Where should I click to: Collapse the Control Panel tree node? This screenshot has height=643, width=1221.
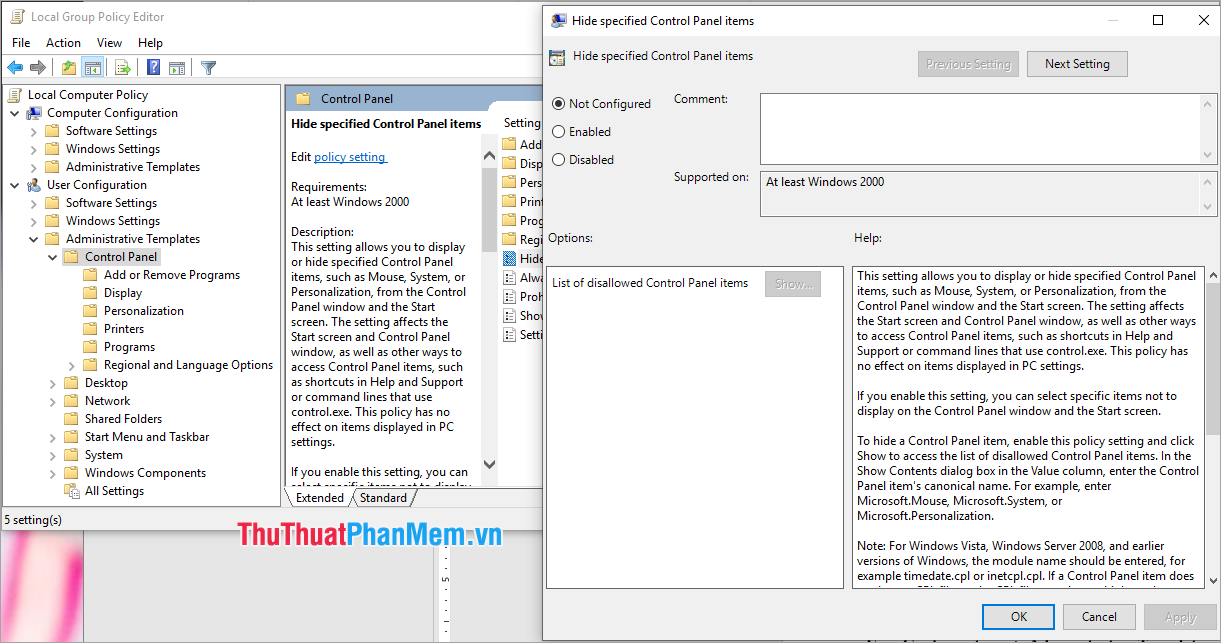53,256
